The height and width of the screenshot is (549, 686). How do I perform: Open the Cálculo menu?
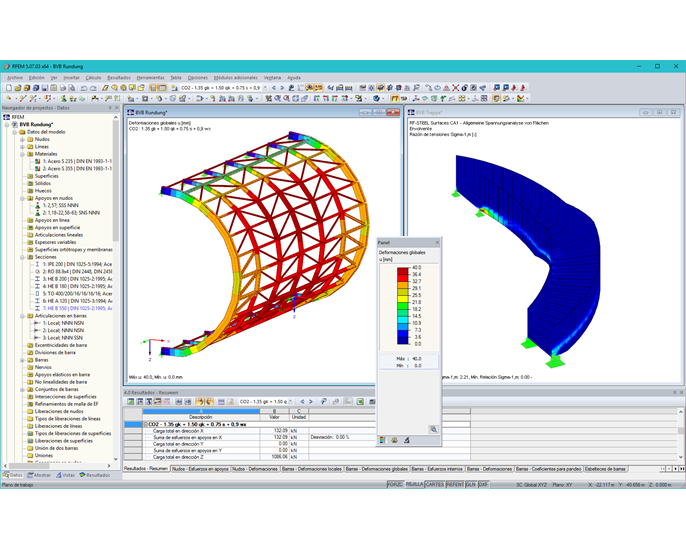click(93, 77)
